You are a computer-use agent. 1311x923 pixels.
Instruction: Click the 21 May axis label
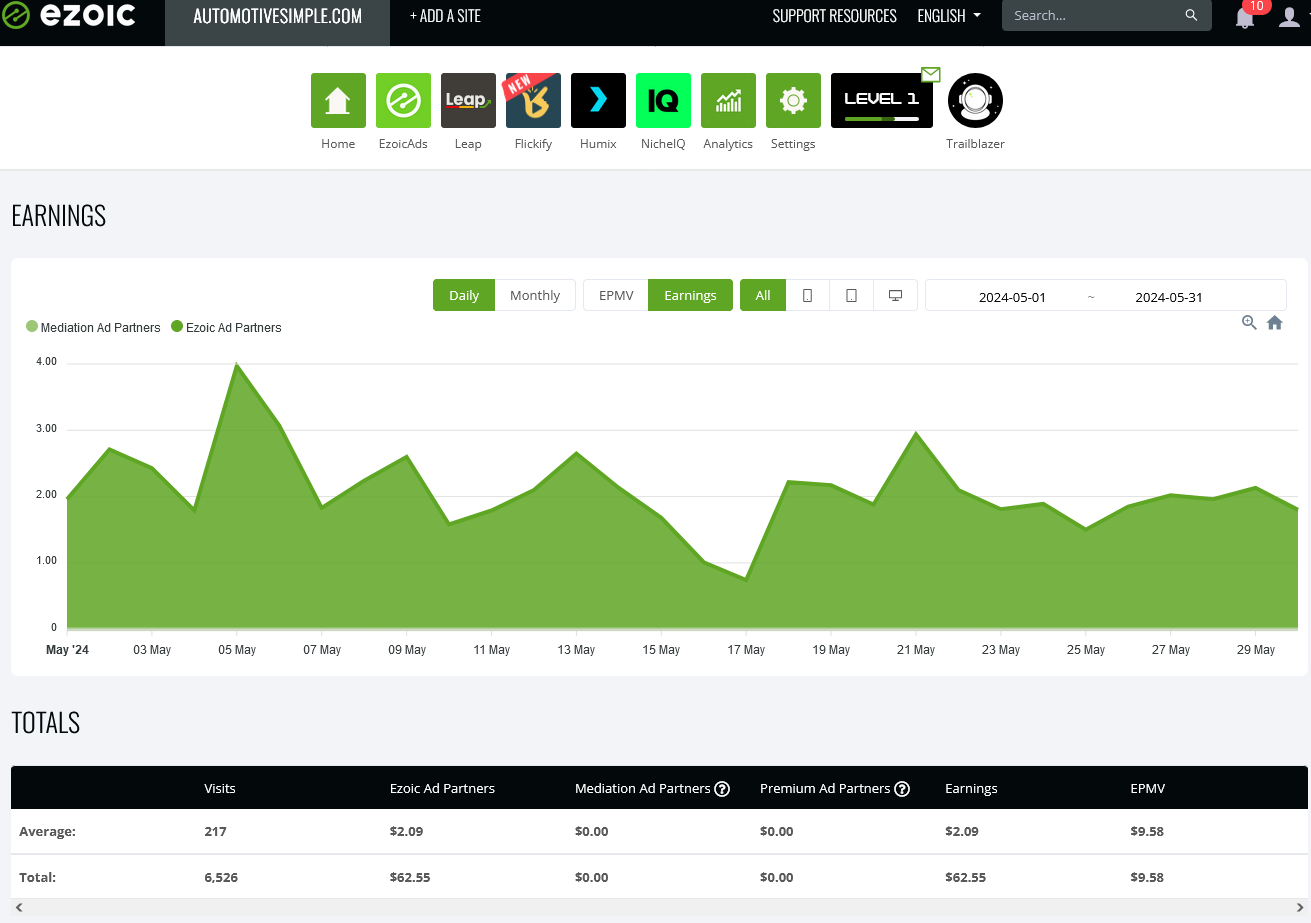click(x=916, y=650)
